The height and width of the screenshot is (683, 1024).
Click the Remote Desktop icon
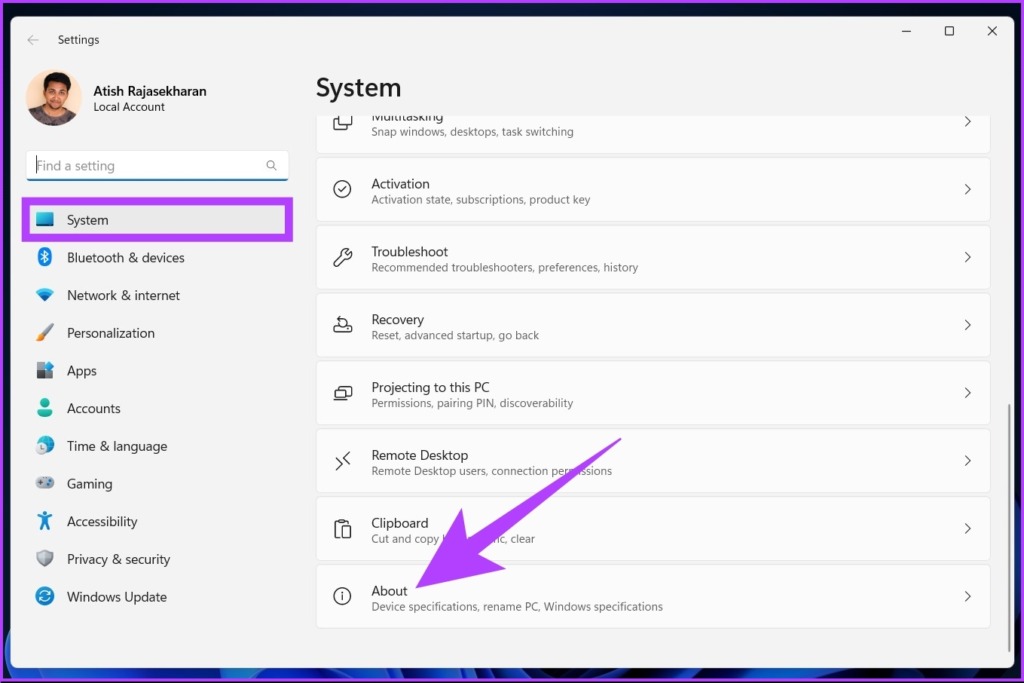342,461
